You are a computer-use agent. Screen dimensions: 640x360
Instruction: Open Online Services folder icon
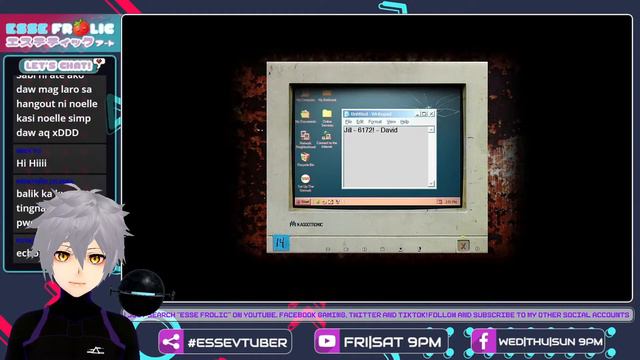(x=327, y=118)
